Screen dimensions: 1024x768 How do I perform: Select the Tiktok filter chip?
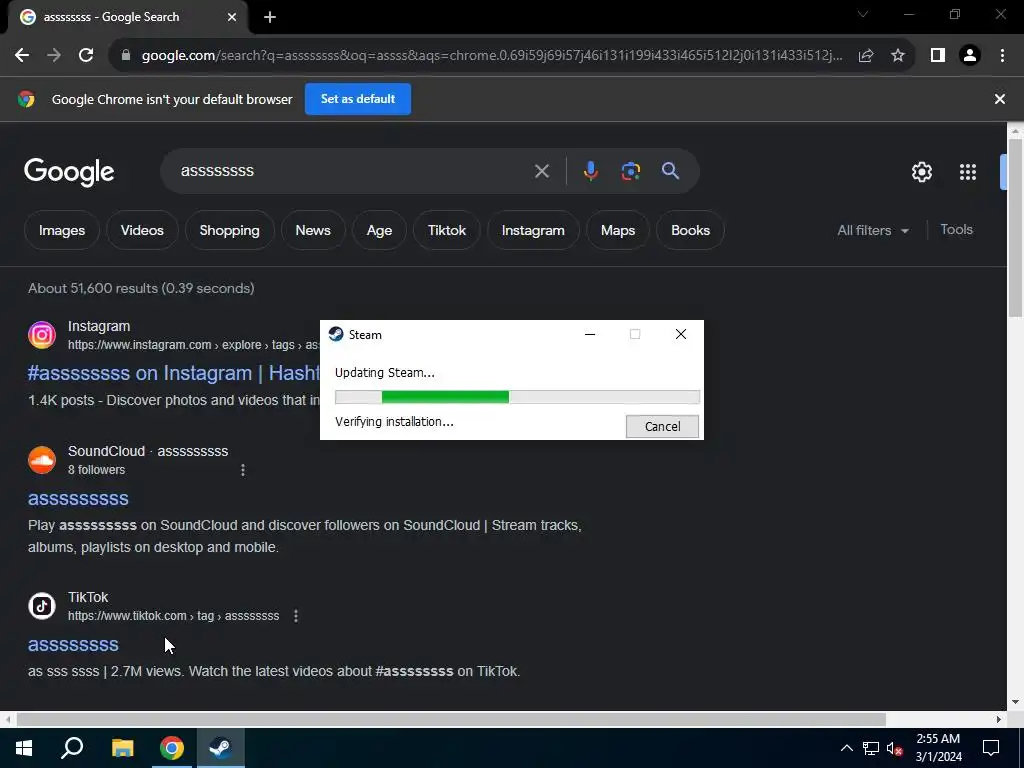pos(447,231)
